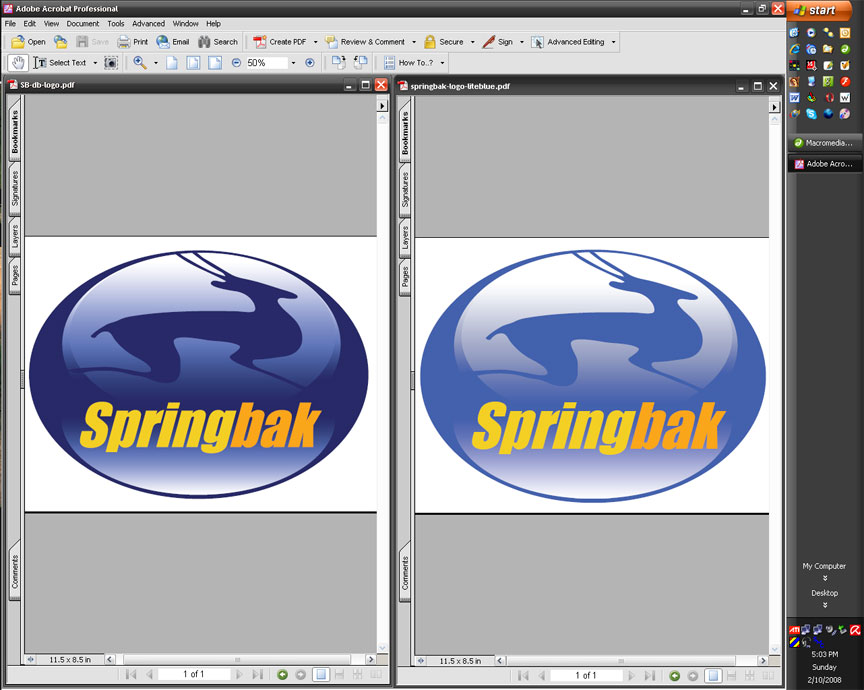
Task: Open the zoom percentage dropdown arrow
Action: (x=293, y=62)
